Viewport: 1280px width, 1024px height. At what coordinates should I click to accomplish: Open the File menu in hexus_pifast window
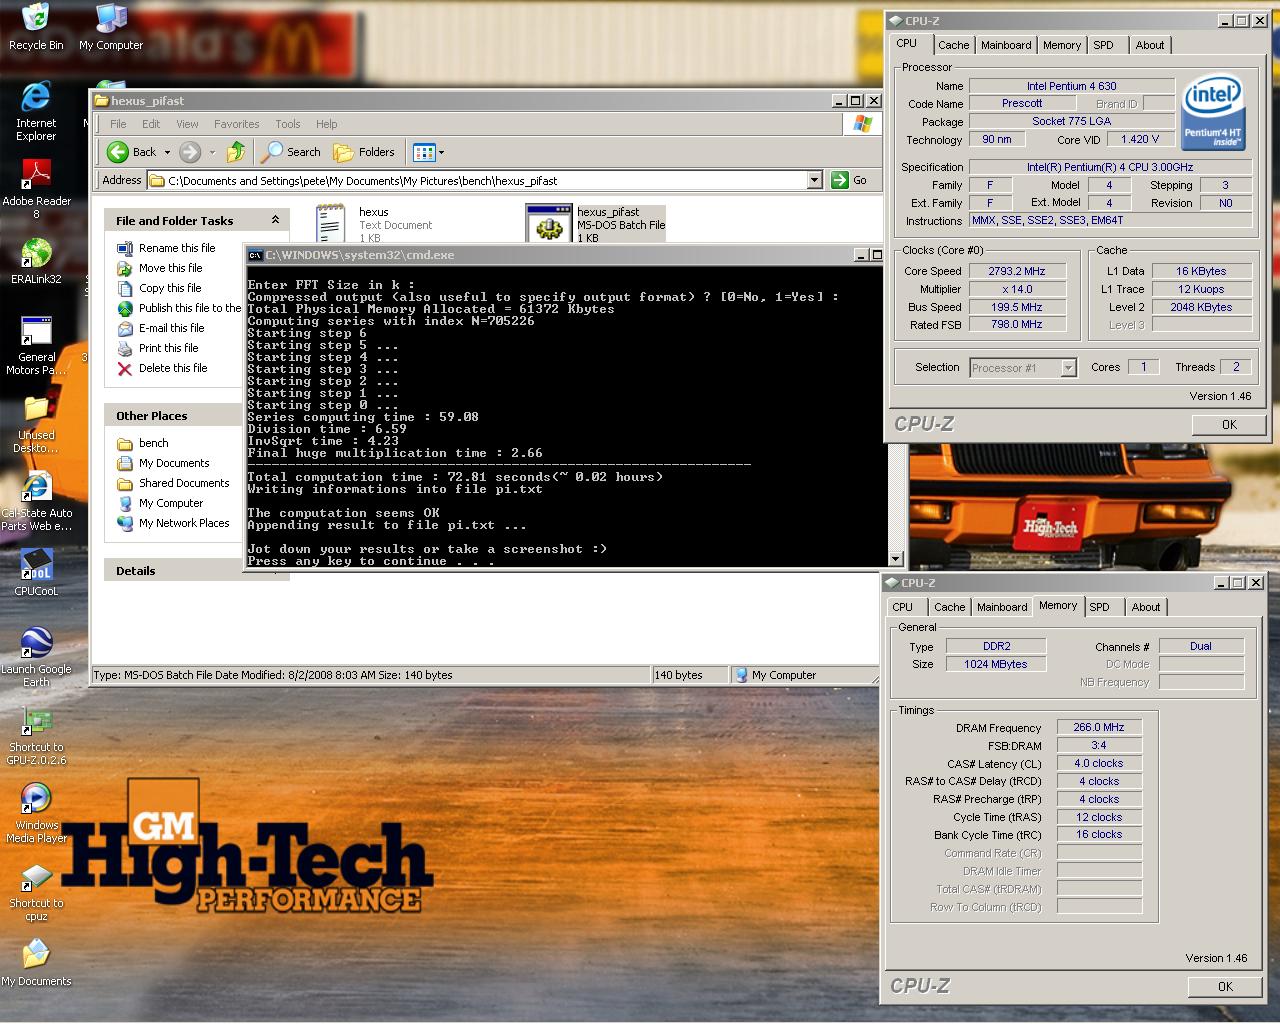click(118, 124)
